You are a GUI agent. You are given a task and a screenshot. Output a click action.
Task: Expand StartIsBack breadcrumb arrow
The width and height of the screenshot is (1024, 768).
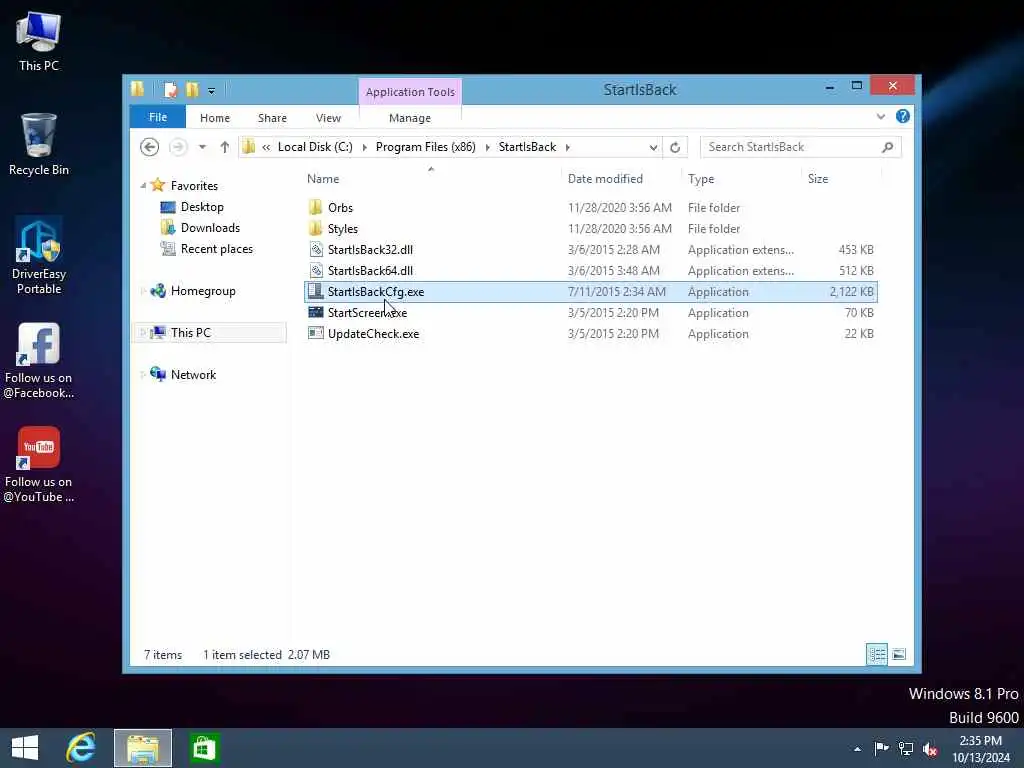point(568,148)
